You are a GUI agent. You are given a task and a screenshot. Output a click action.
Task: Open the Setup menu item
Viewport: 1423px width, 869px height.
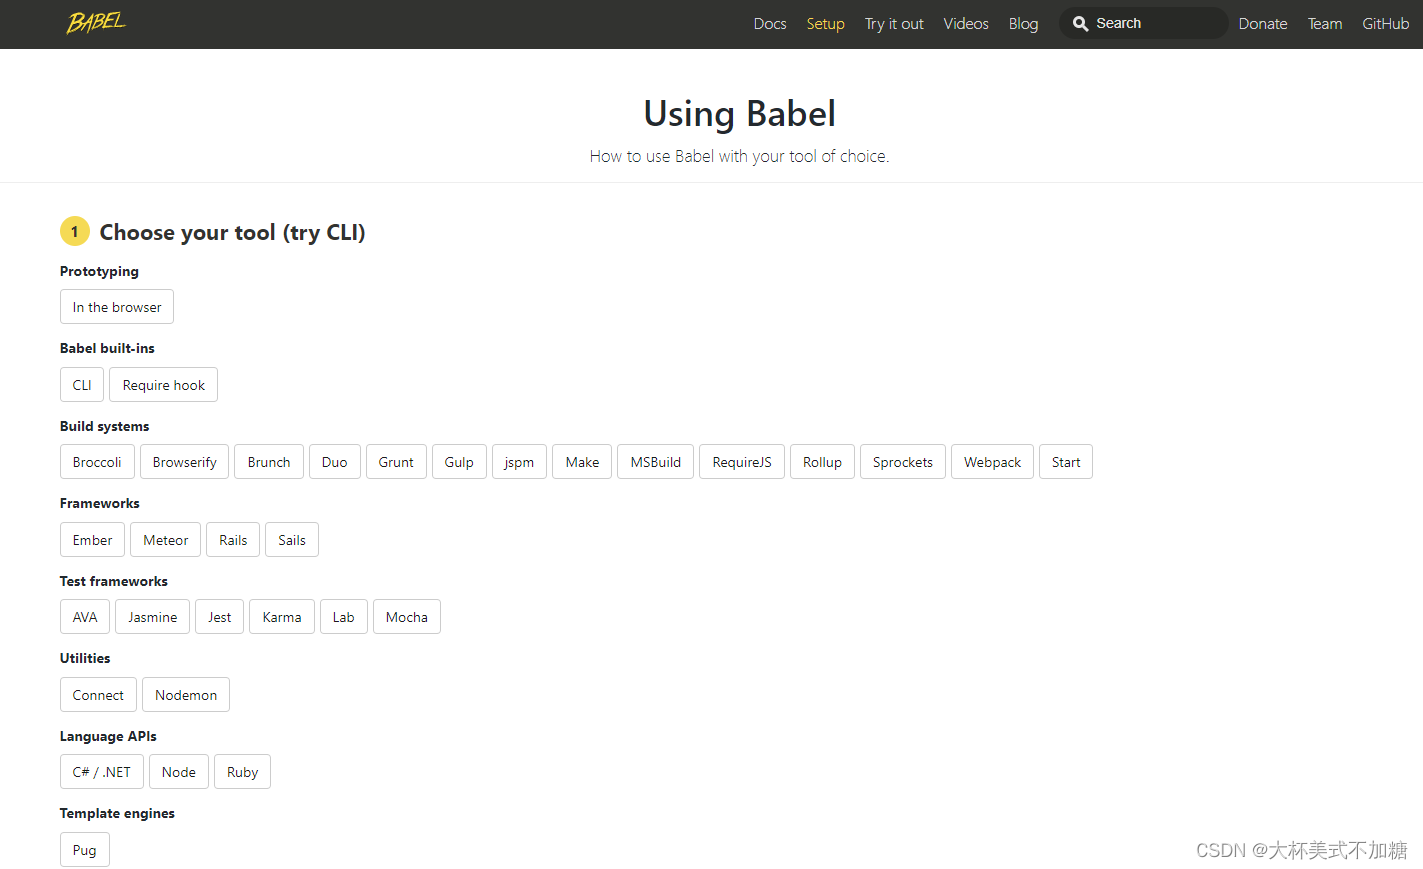(826, 24)
